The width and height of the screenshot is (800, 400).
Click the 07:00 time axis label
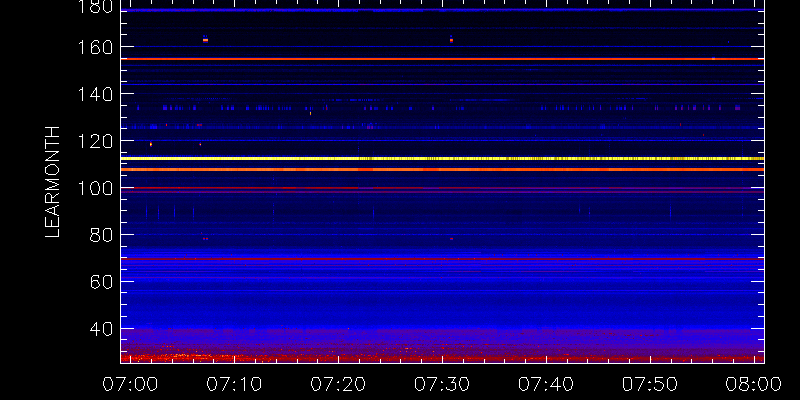tap(131, 384)
